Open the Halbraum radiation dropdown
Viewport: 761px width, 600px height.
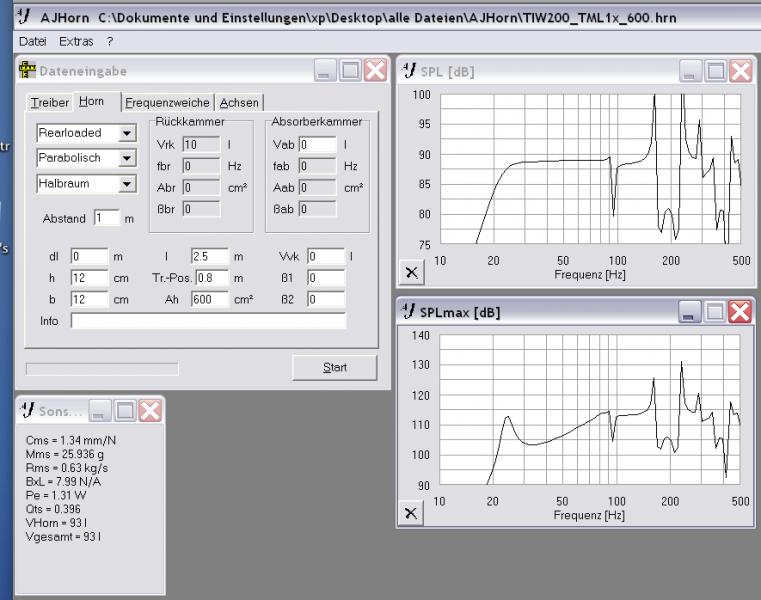coord(126,184)
